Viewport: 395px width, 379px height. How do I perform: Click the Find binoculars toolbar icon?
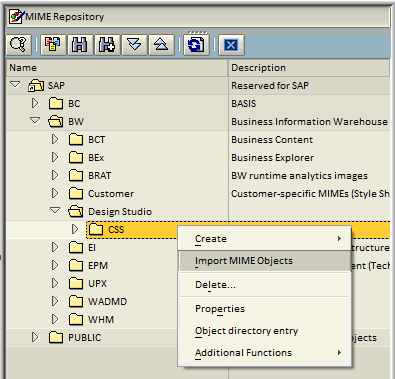tap(80, 44)
